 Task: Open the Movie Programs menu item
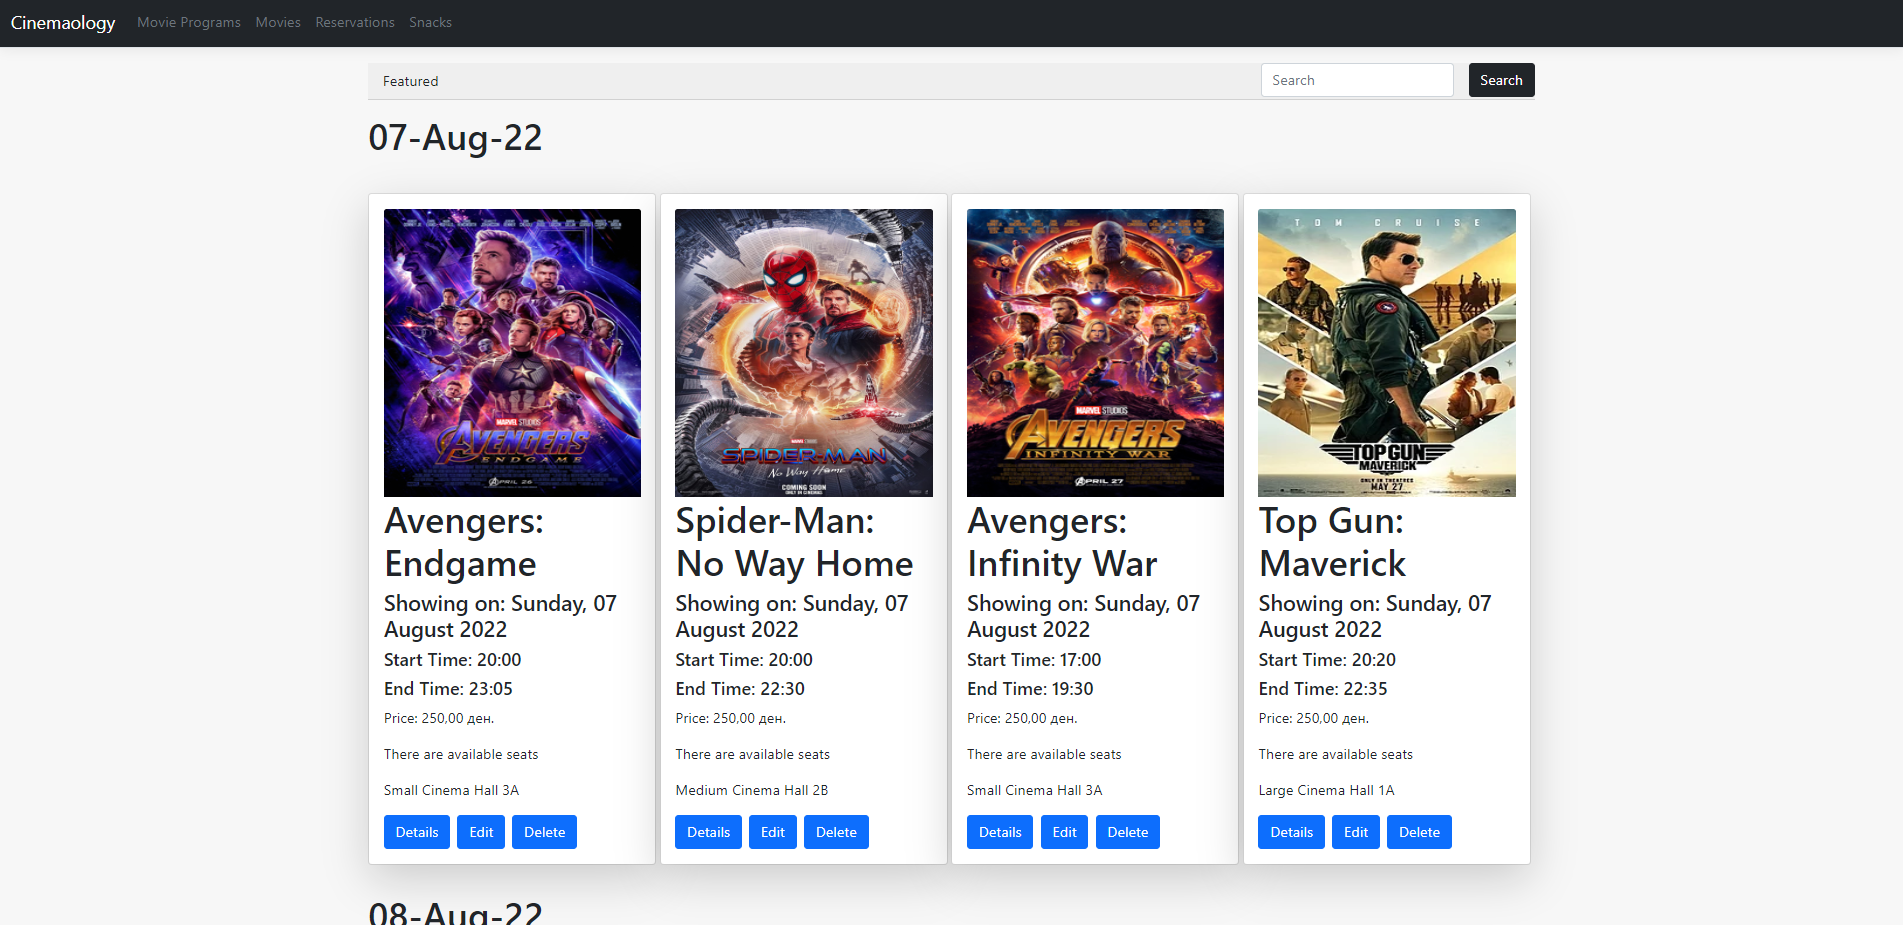click(x=188, y=22)
